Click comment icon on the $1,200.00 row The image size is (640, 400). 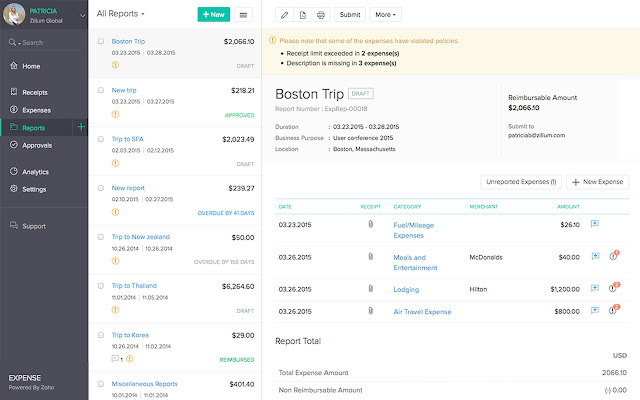coord(595,288)
